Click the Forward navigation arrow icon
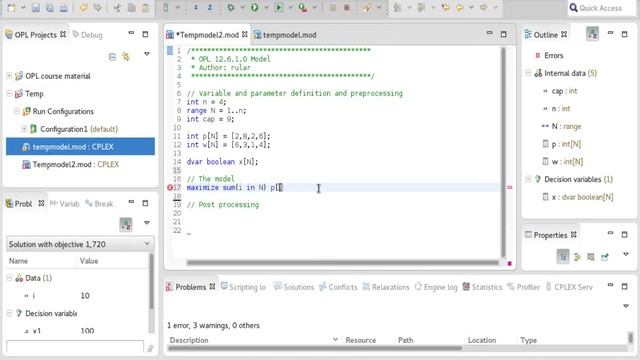 484,8
